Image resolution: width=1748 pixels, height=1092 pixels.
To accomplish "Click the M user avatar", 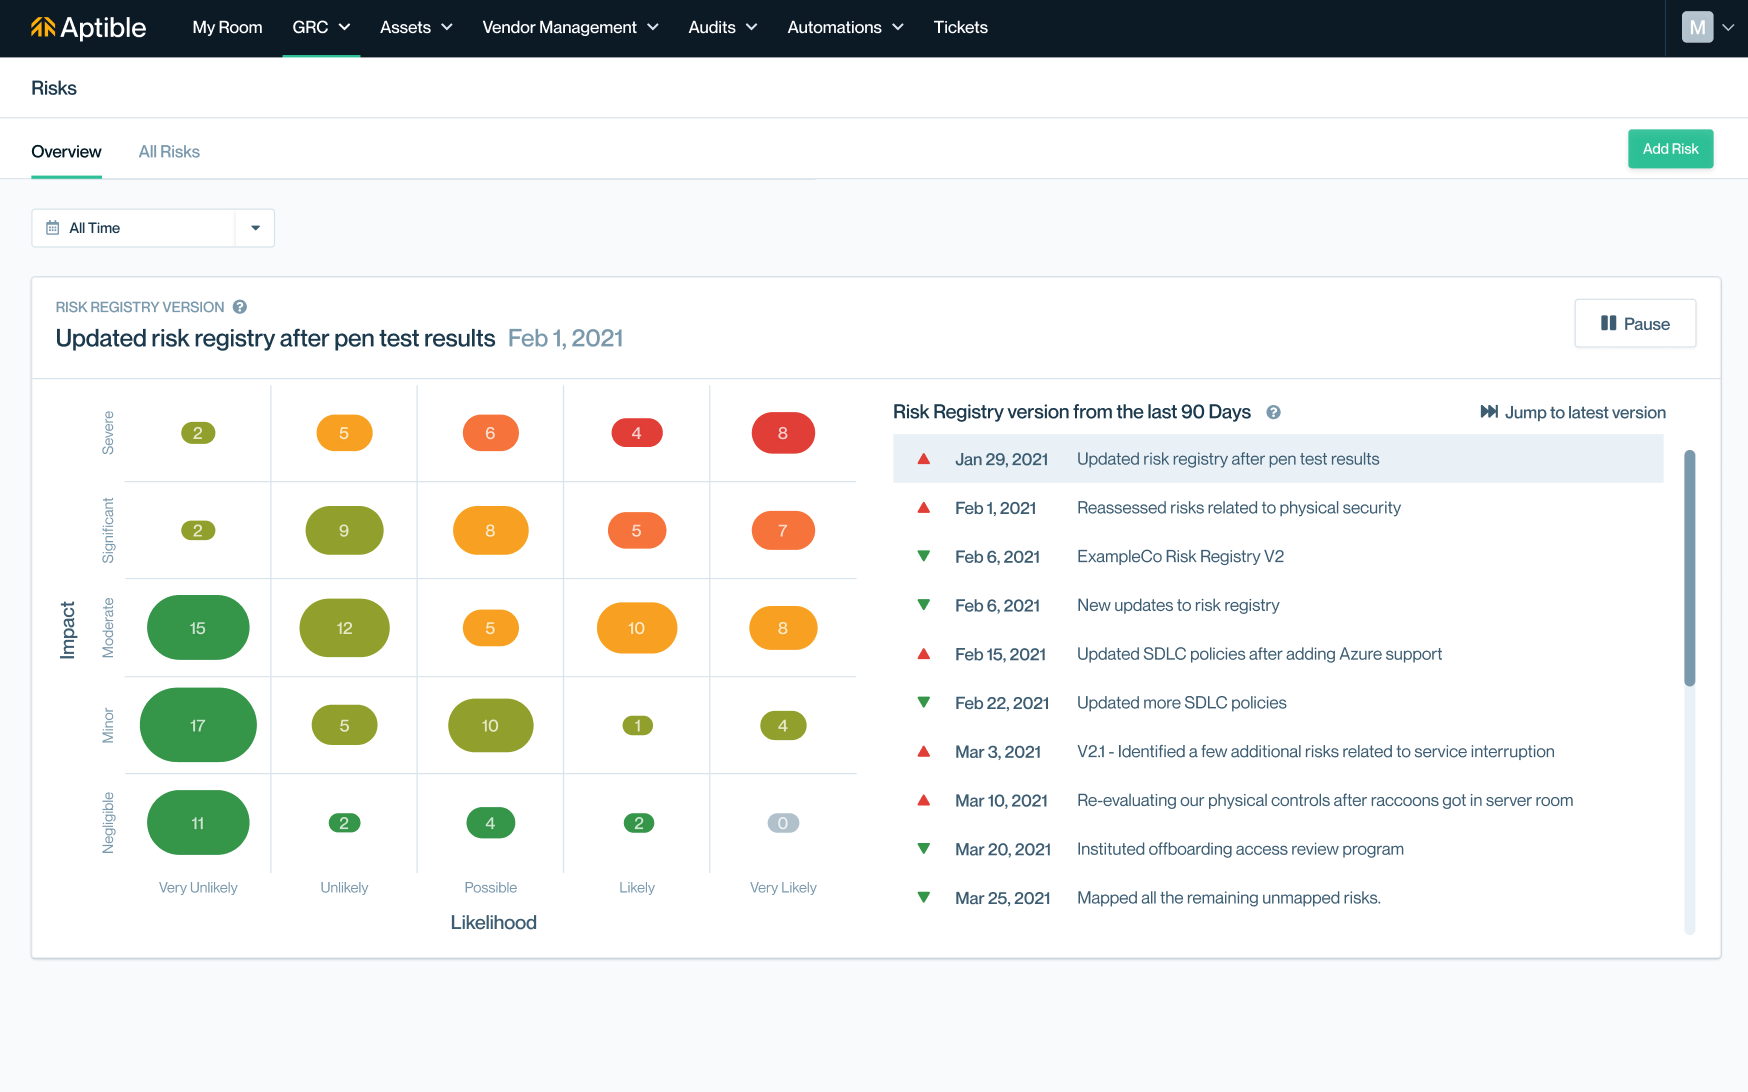I will point(1697,28).
